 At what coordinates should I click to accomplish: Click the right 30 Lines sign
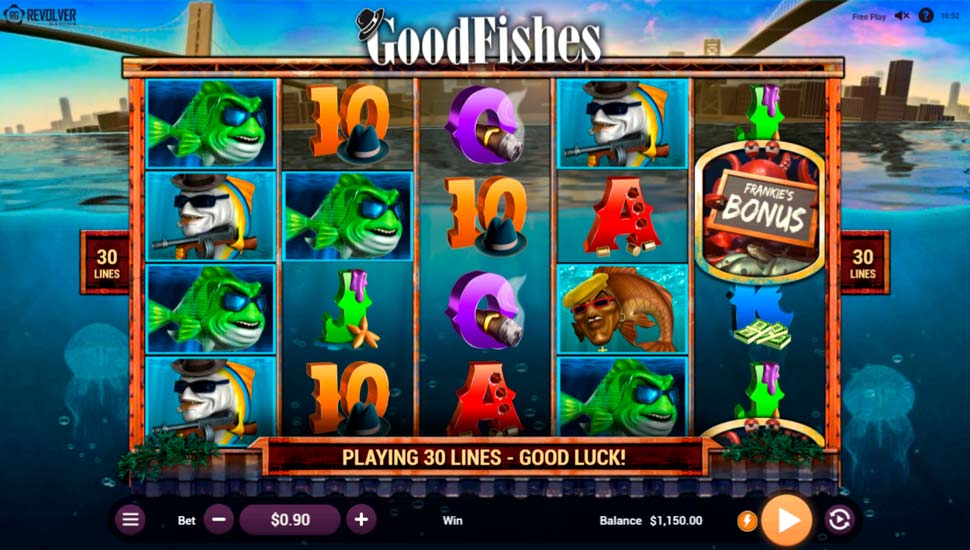point(864,262)
